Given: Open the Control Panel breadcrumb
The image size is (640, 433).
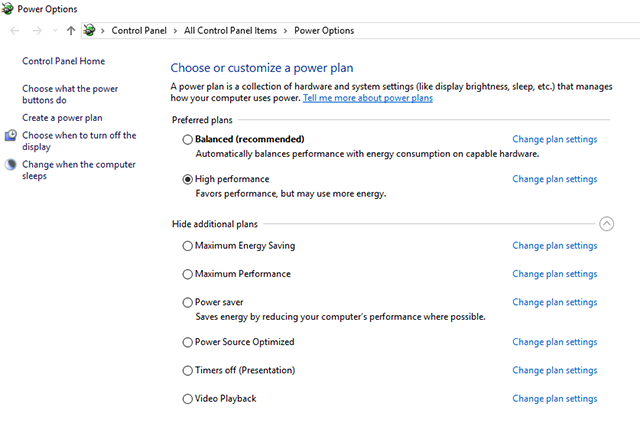Looking at the screenshot, I should coord(140,31).
